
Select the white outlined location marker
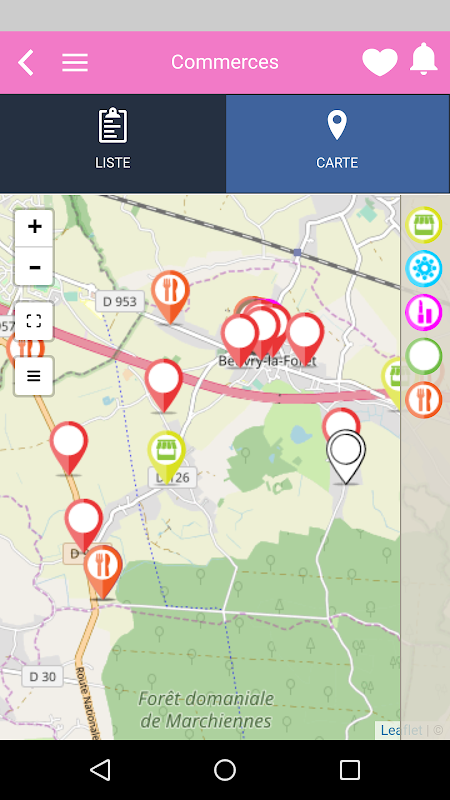pos(346,455)
